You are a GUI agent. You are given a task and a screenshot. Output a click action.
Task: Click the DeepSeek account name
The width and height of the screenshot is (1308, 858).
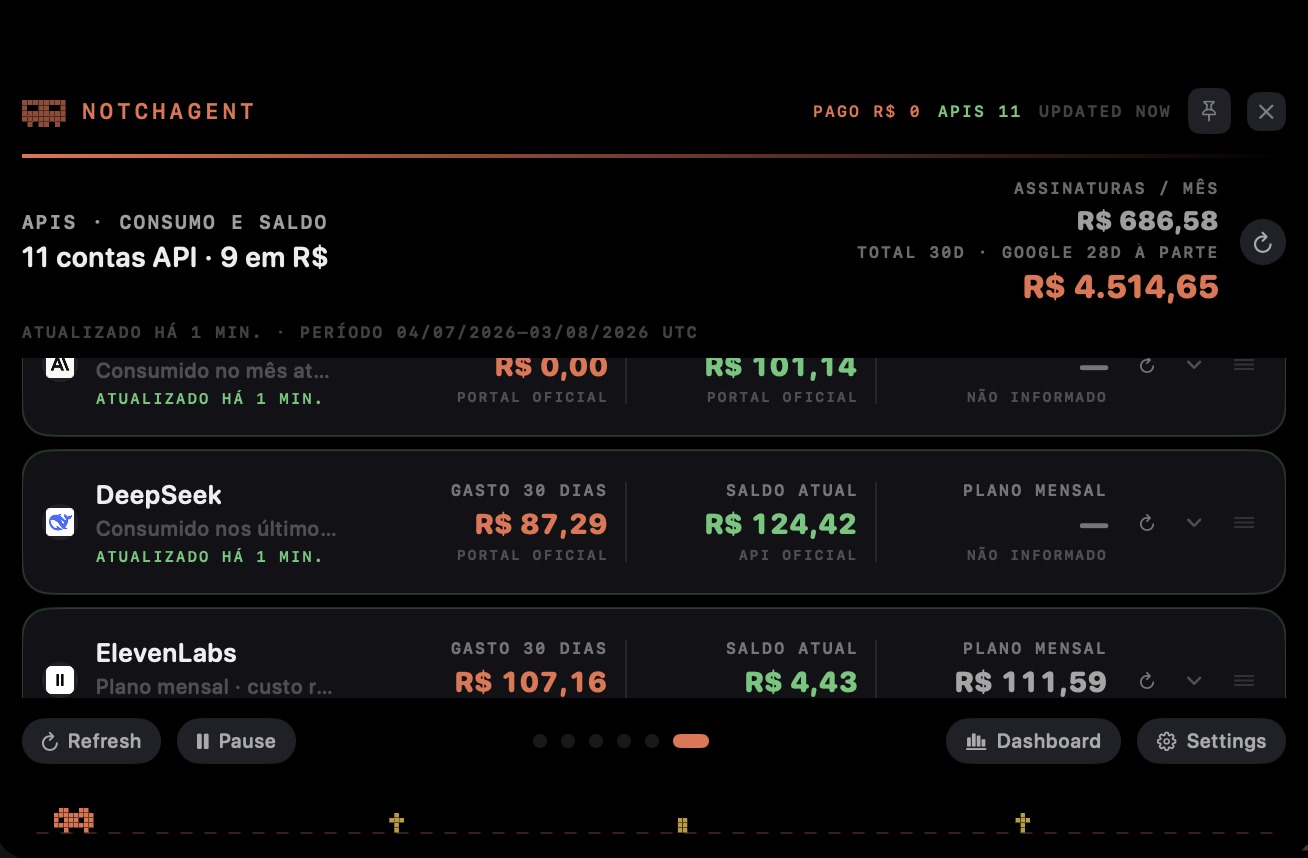pos(159,495)
